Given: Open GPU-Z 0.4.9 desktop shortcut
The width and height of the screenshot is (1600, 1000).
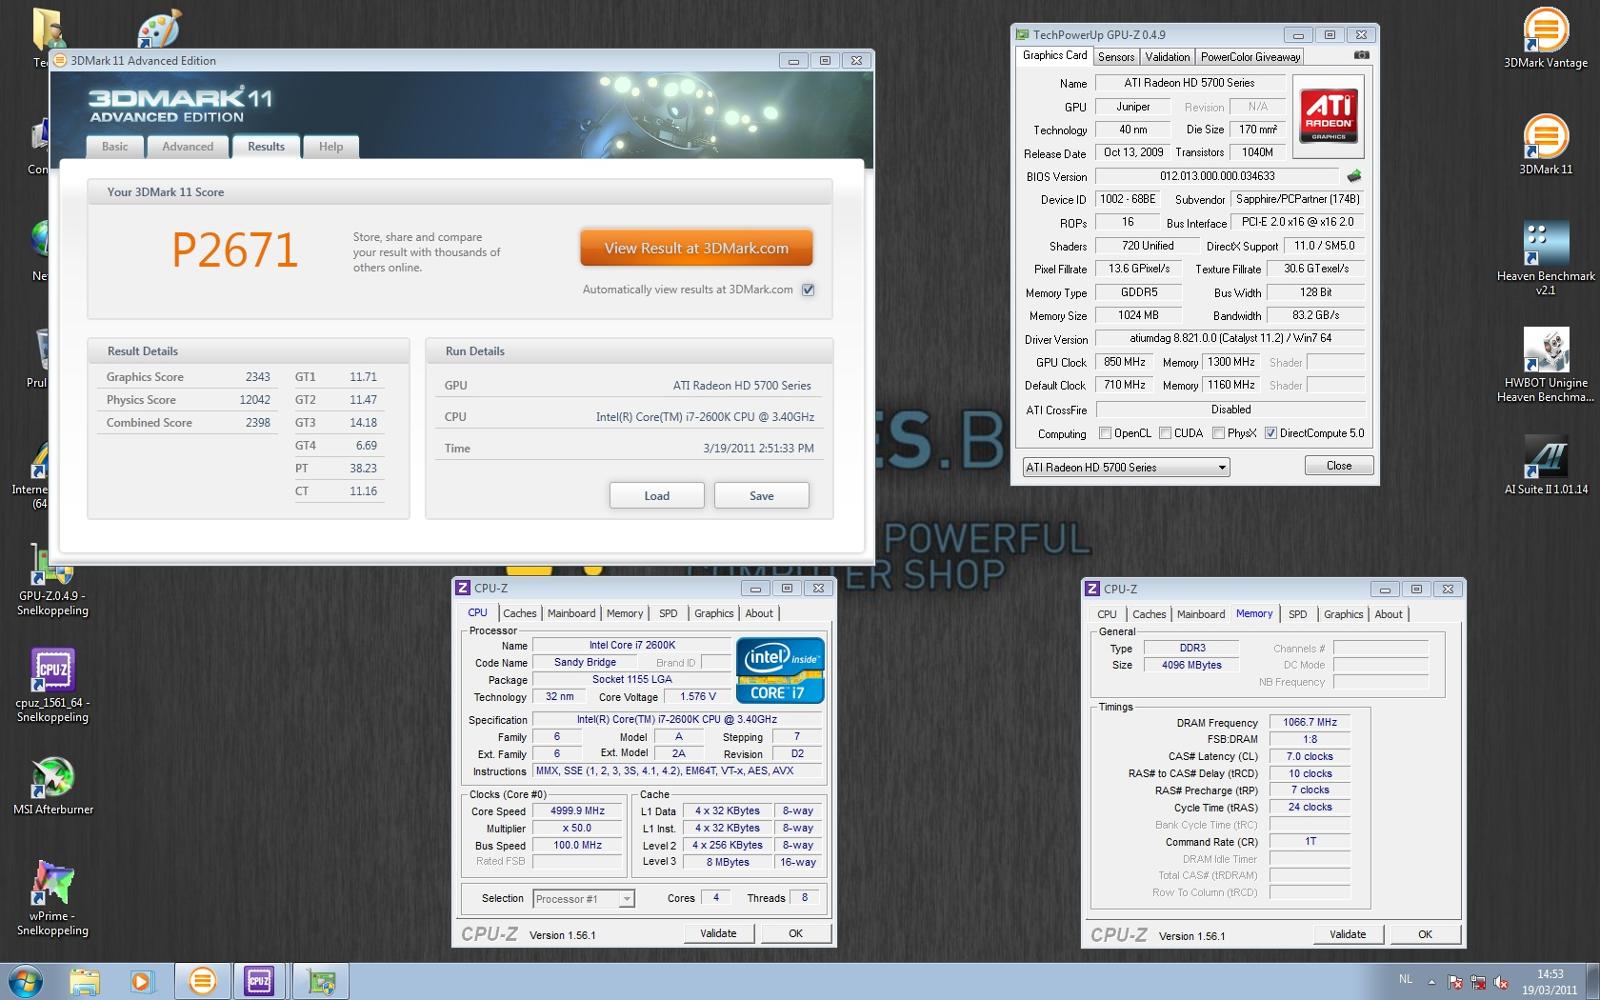Looking at the screenshot, I should (x=52, y=580).
